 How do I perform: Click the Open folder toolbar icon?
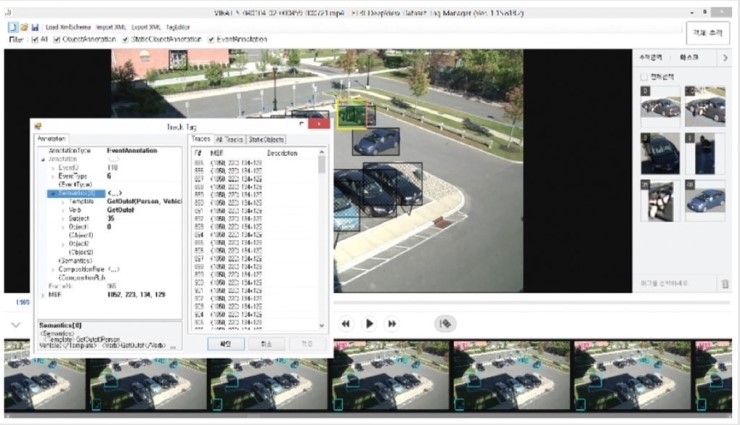click(x=23, y=26)
